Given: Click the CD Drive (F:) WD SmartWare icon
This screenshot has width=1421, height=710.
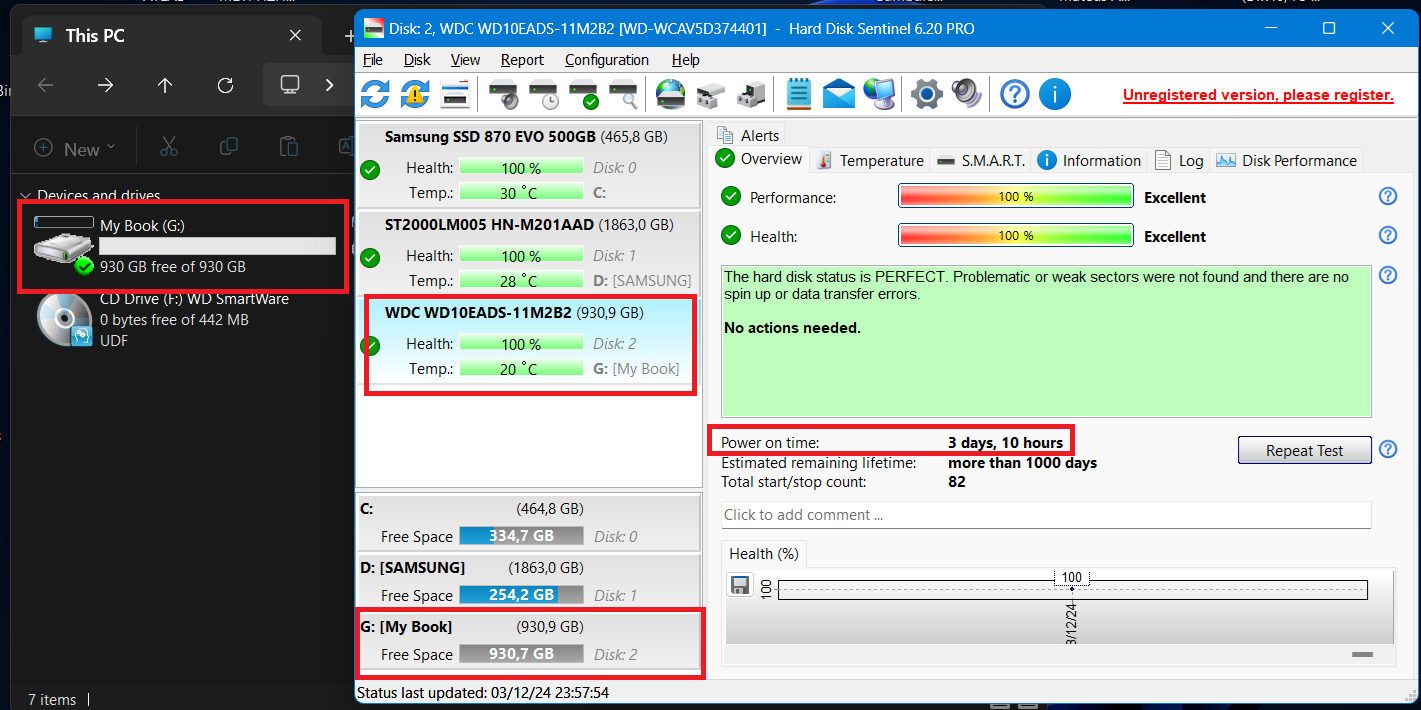Looking at the screenshot, I should tap(65, 320).
